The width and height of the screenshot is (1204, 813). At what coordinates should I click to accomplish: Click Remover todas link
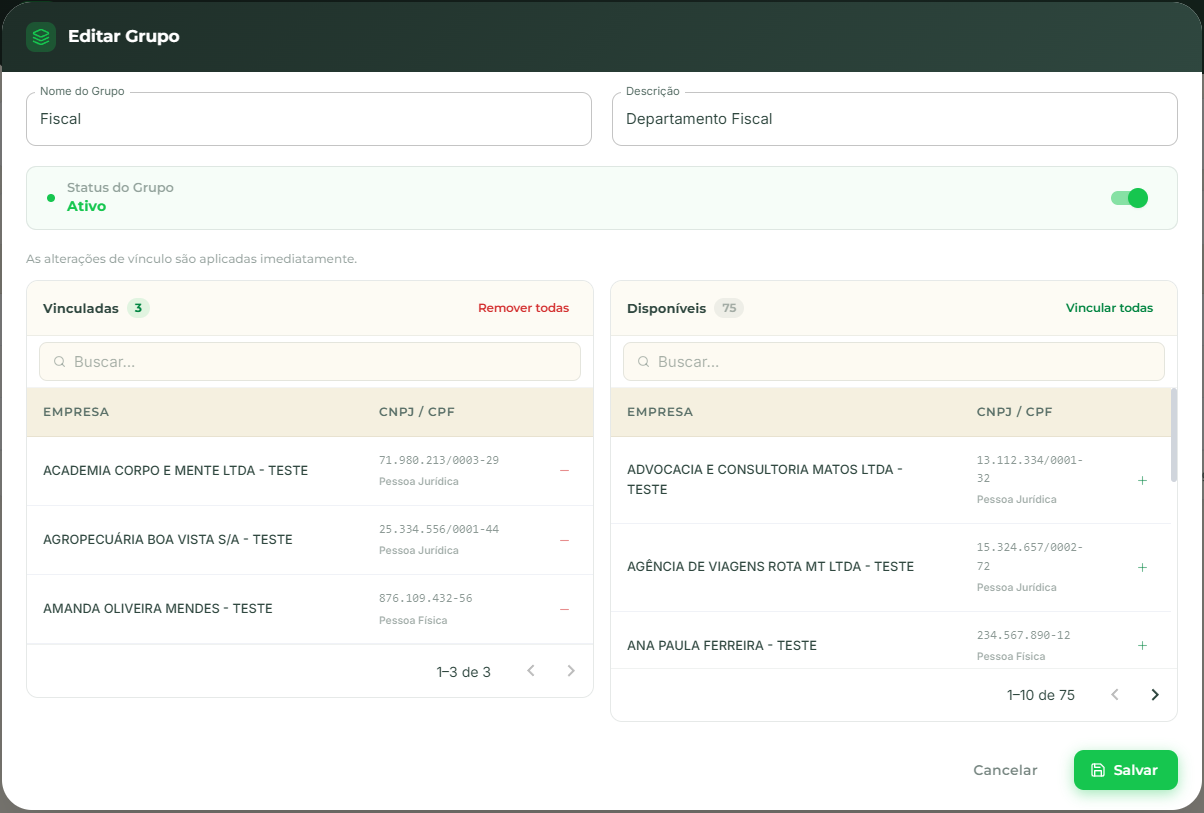pyautogui.click(x=523, y=308)
